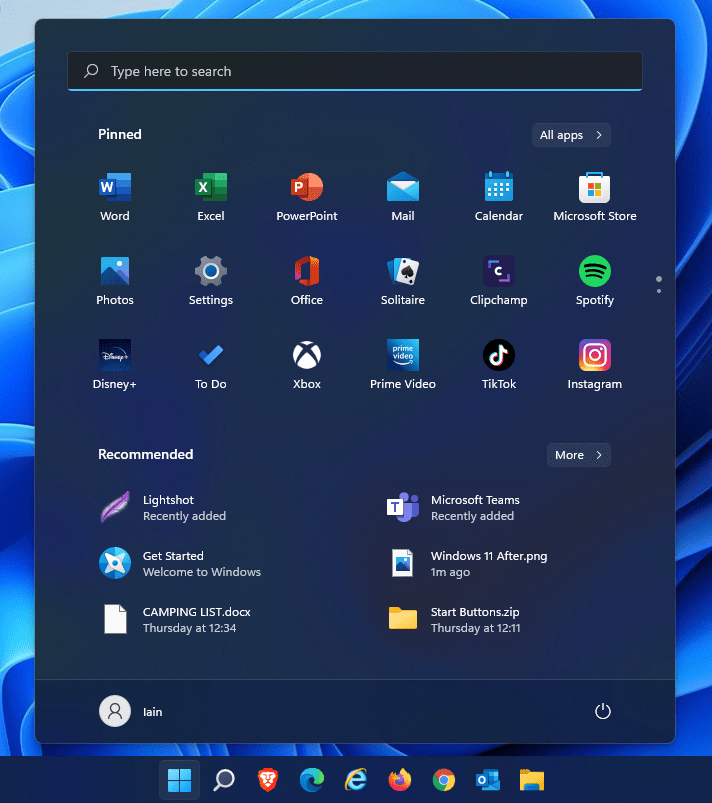Open the Calendar app
712x803 pixels.
(498, 196)
